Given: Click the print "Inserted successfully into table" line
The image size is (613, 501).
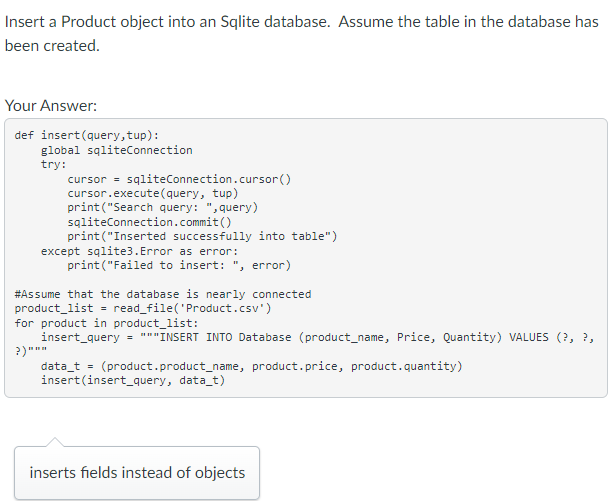Looking at the screenshot, I should (x=202, y=236).
